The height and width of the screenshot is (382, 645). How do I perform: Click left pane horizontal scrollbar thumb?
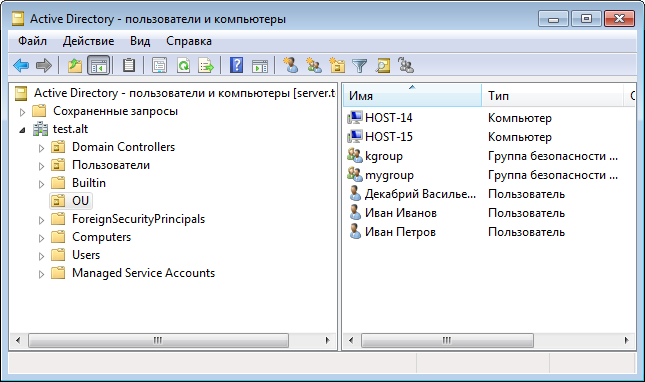[x=158, y=340]
